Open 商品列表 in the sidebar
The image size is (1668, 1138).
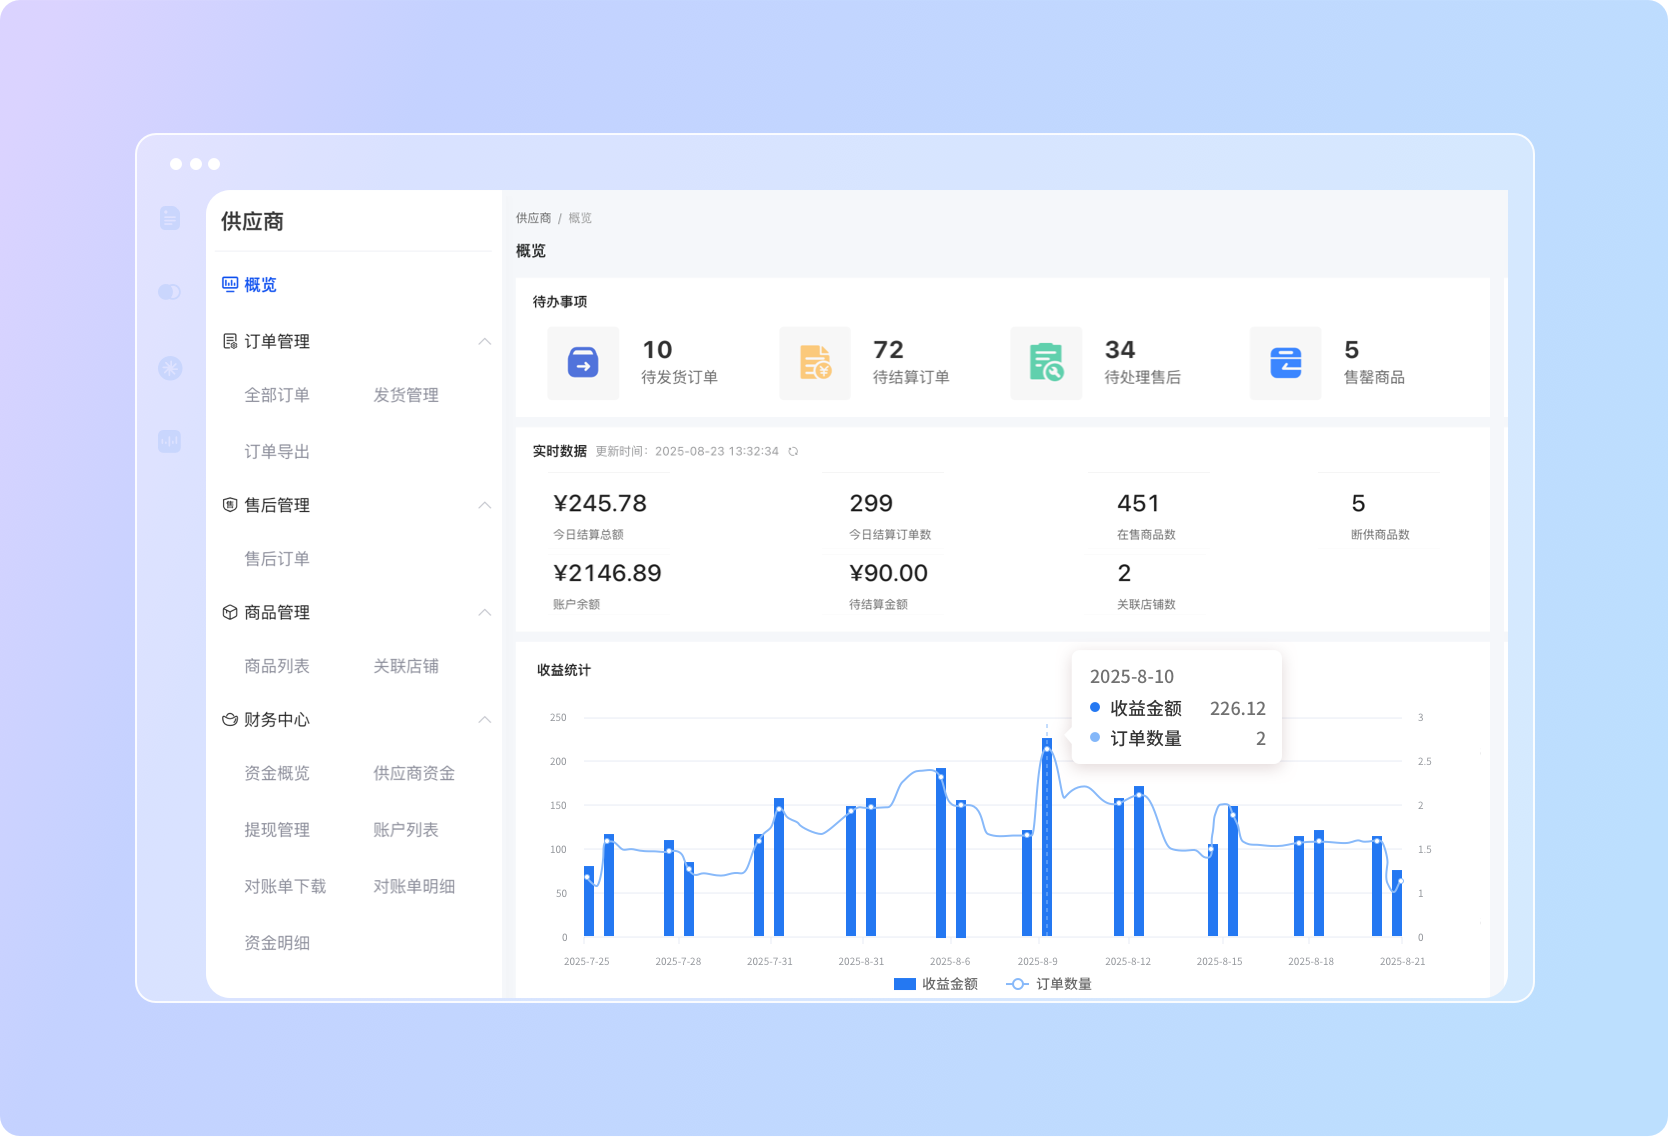277,666
